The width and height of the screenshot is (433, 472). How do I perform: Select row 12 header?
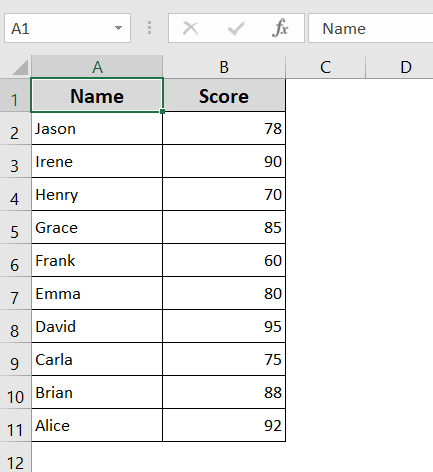click(x=15, y=457)
